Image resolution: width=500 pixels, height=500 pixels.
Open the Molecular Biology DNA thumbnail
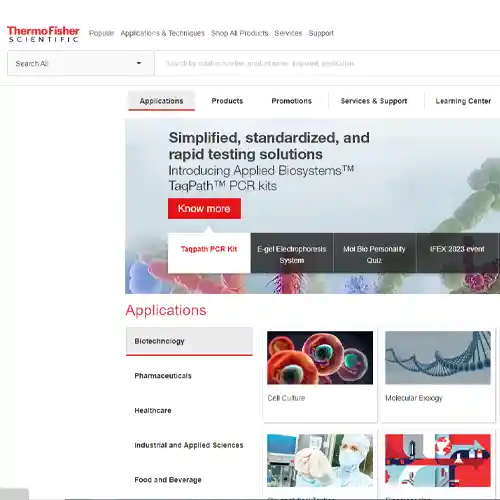[438, 358]
